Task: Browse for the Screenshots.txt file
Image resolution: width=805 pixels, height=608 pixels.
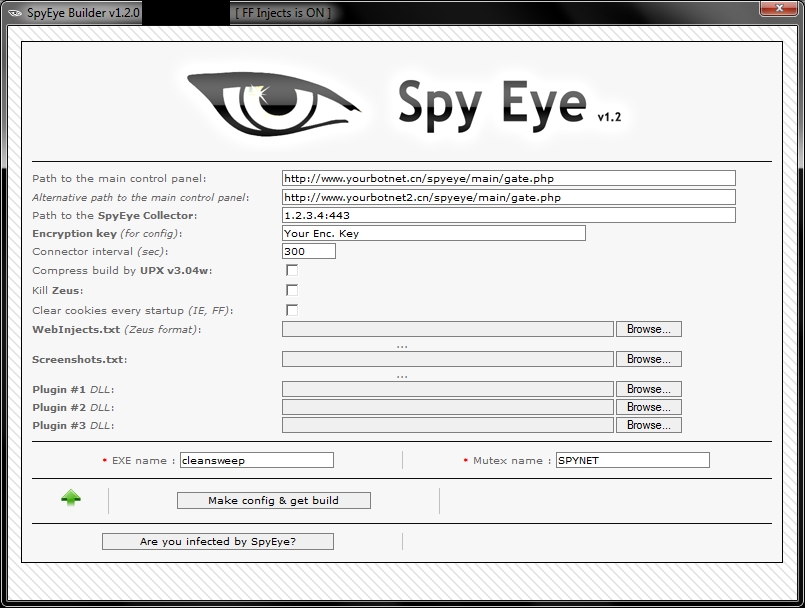Action: (x=648, y=359)
